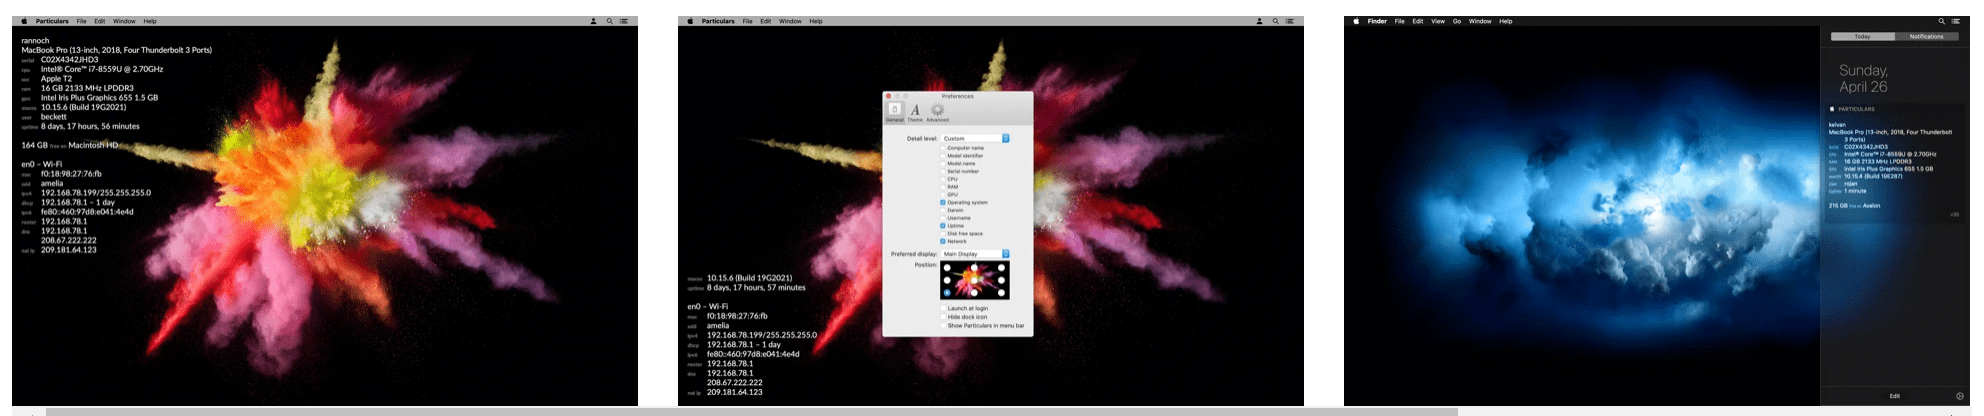Image resolution: width=1984 pixels, height=416 pixels.
Task: Open the Go menu in Finder
Action: 1456,21
